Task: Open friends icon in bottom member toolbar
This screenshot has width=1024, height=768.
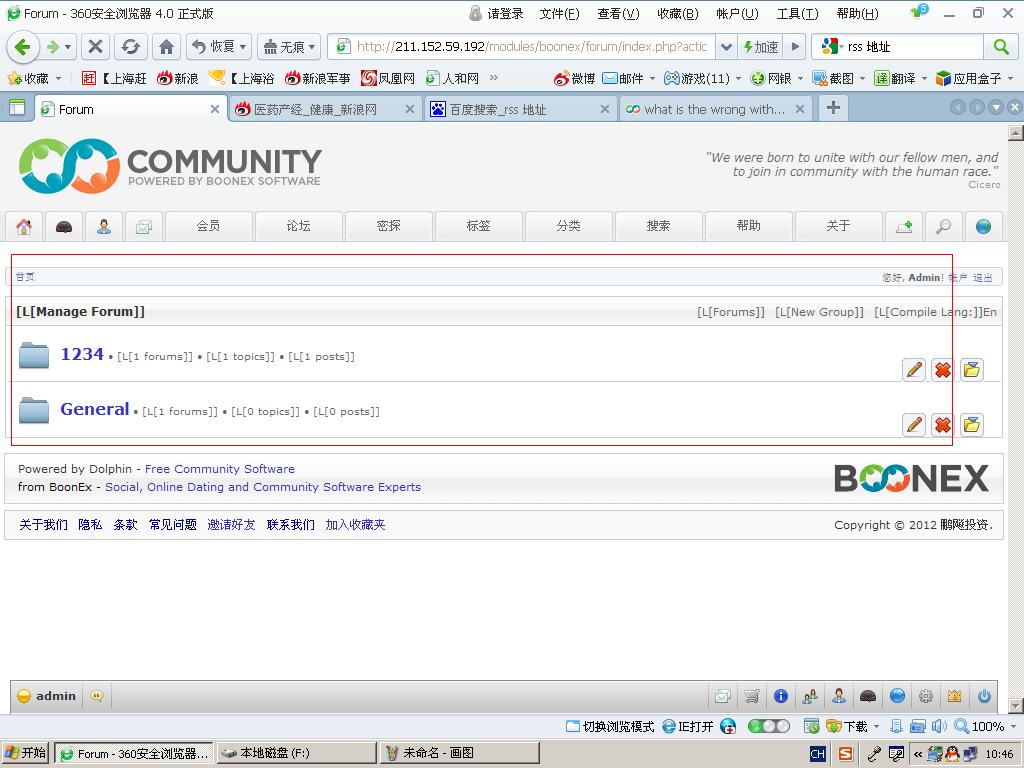Action: point(810,696)
